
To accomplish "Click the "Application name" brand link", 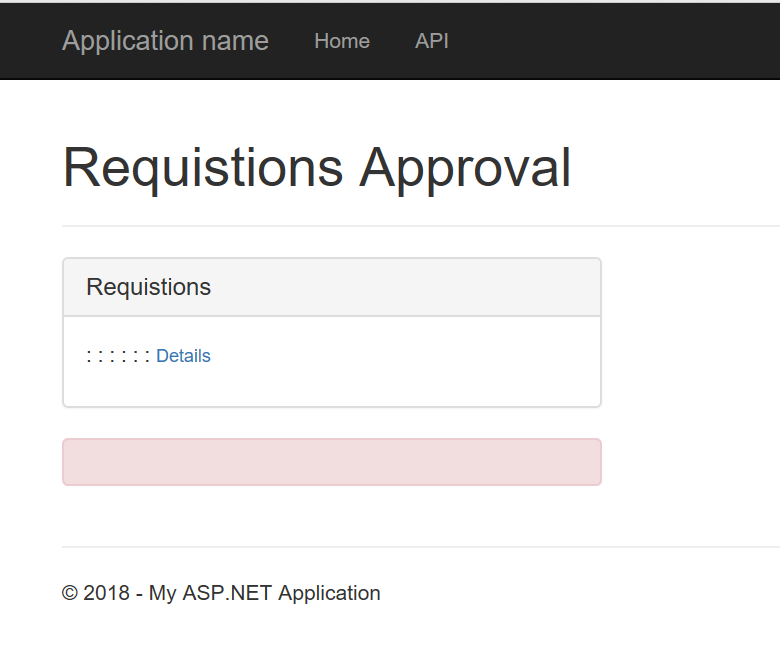I will [165, 41].
